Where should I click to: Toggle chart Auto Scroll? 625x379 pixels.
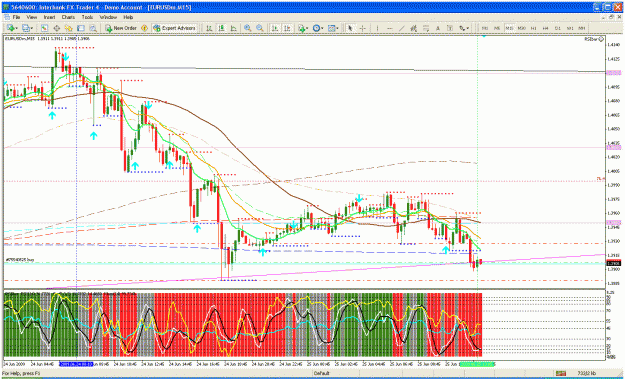point(275,28)
